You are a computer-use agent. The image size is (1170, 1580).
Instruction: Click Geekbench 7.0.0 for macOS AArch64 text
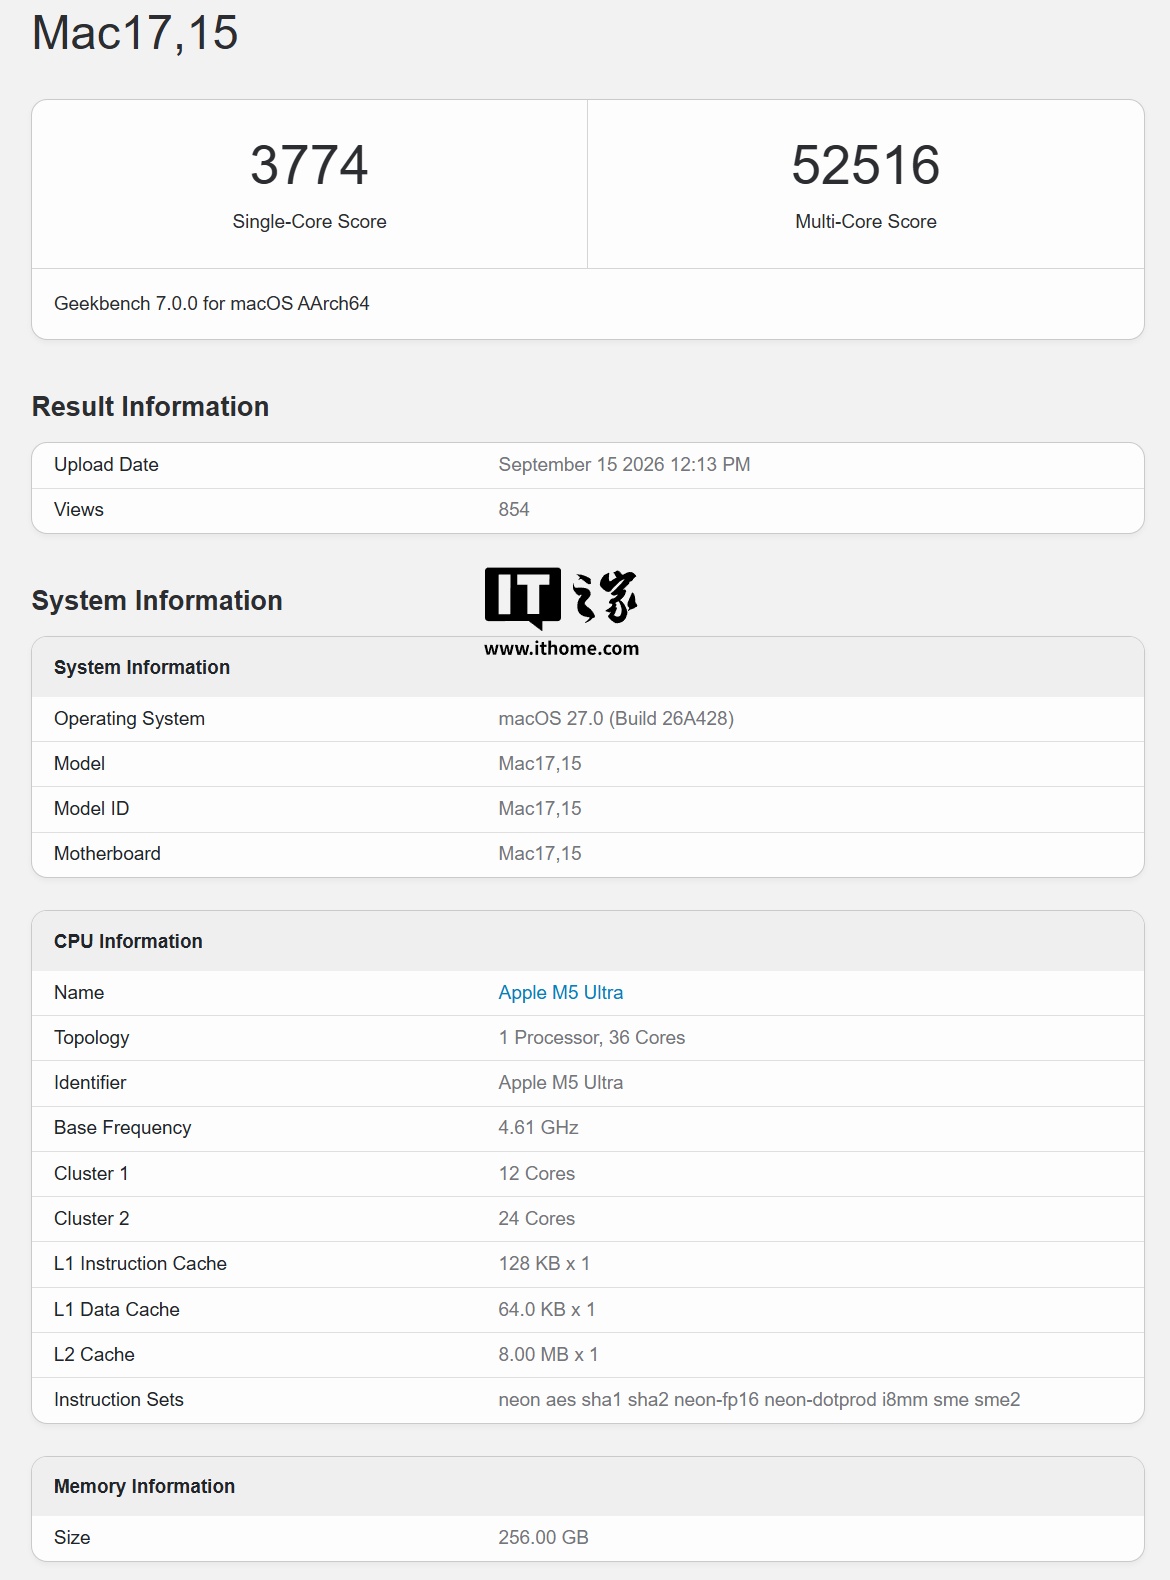click(212, 303)
